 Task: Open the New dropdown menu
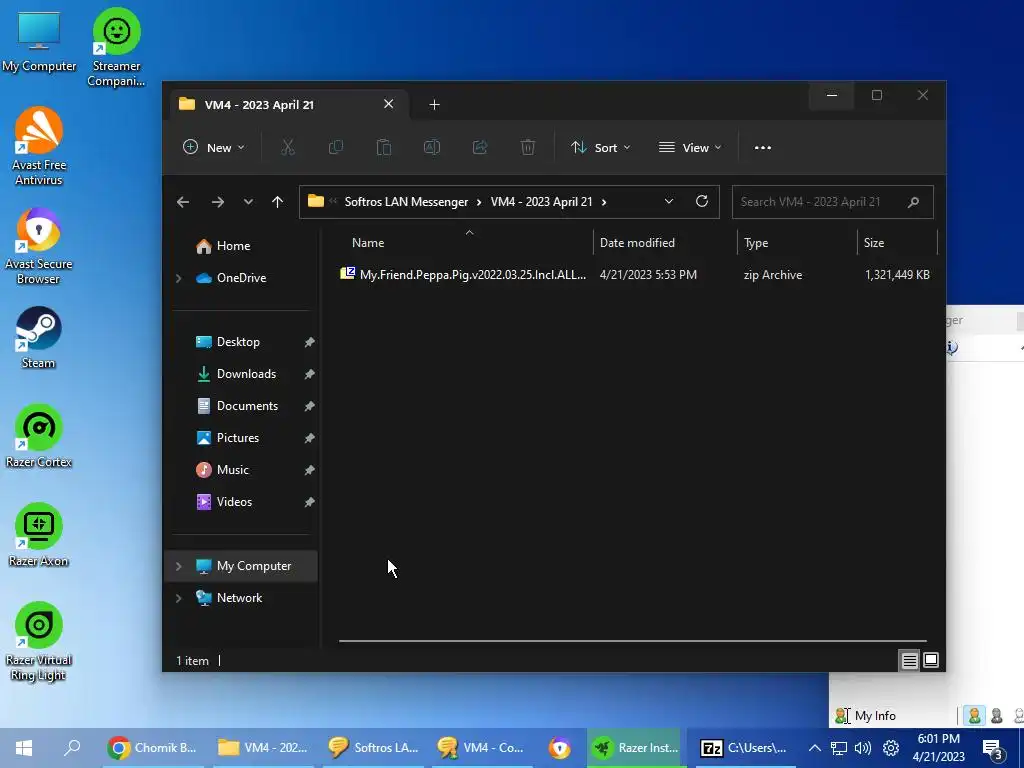click(214, 148)
